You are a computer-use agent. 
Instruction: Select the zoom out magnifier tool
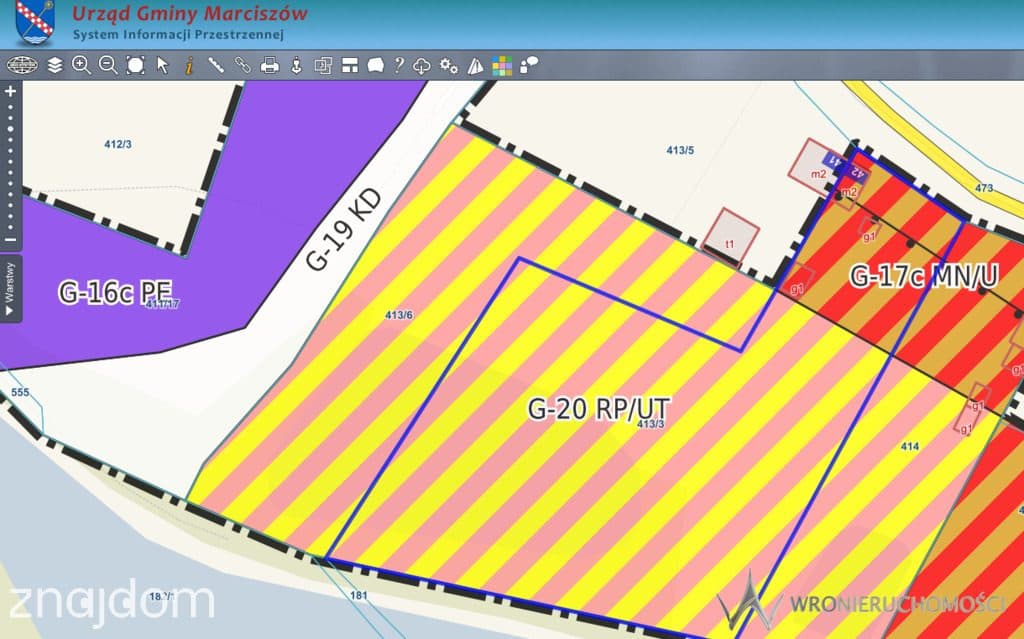tap(108, 65)
